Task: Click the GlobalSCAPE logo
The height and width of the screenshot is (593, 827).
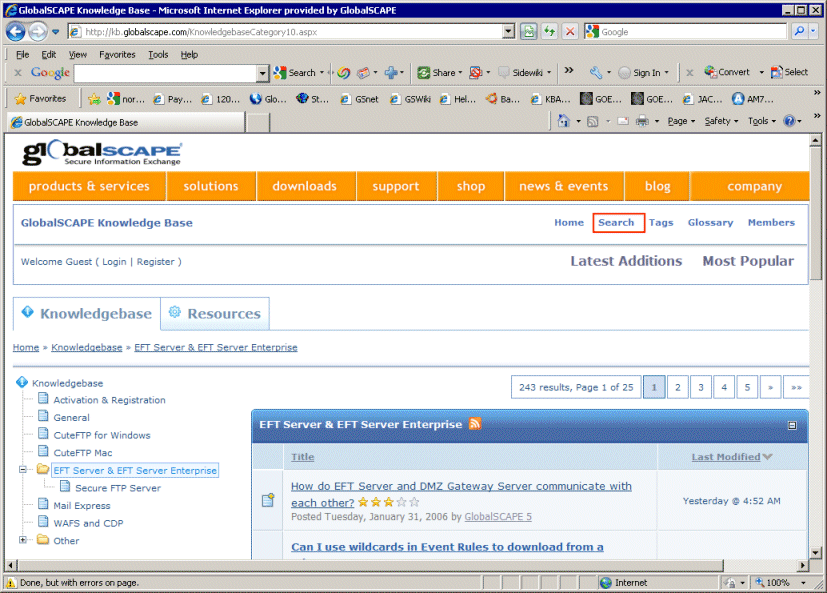Action: [x=102, y=154]
